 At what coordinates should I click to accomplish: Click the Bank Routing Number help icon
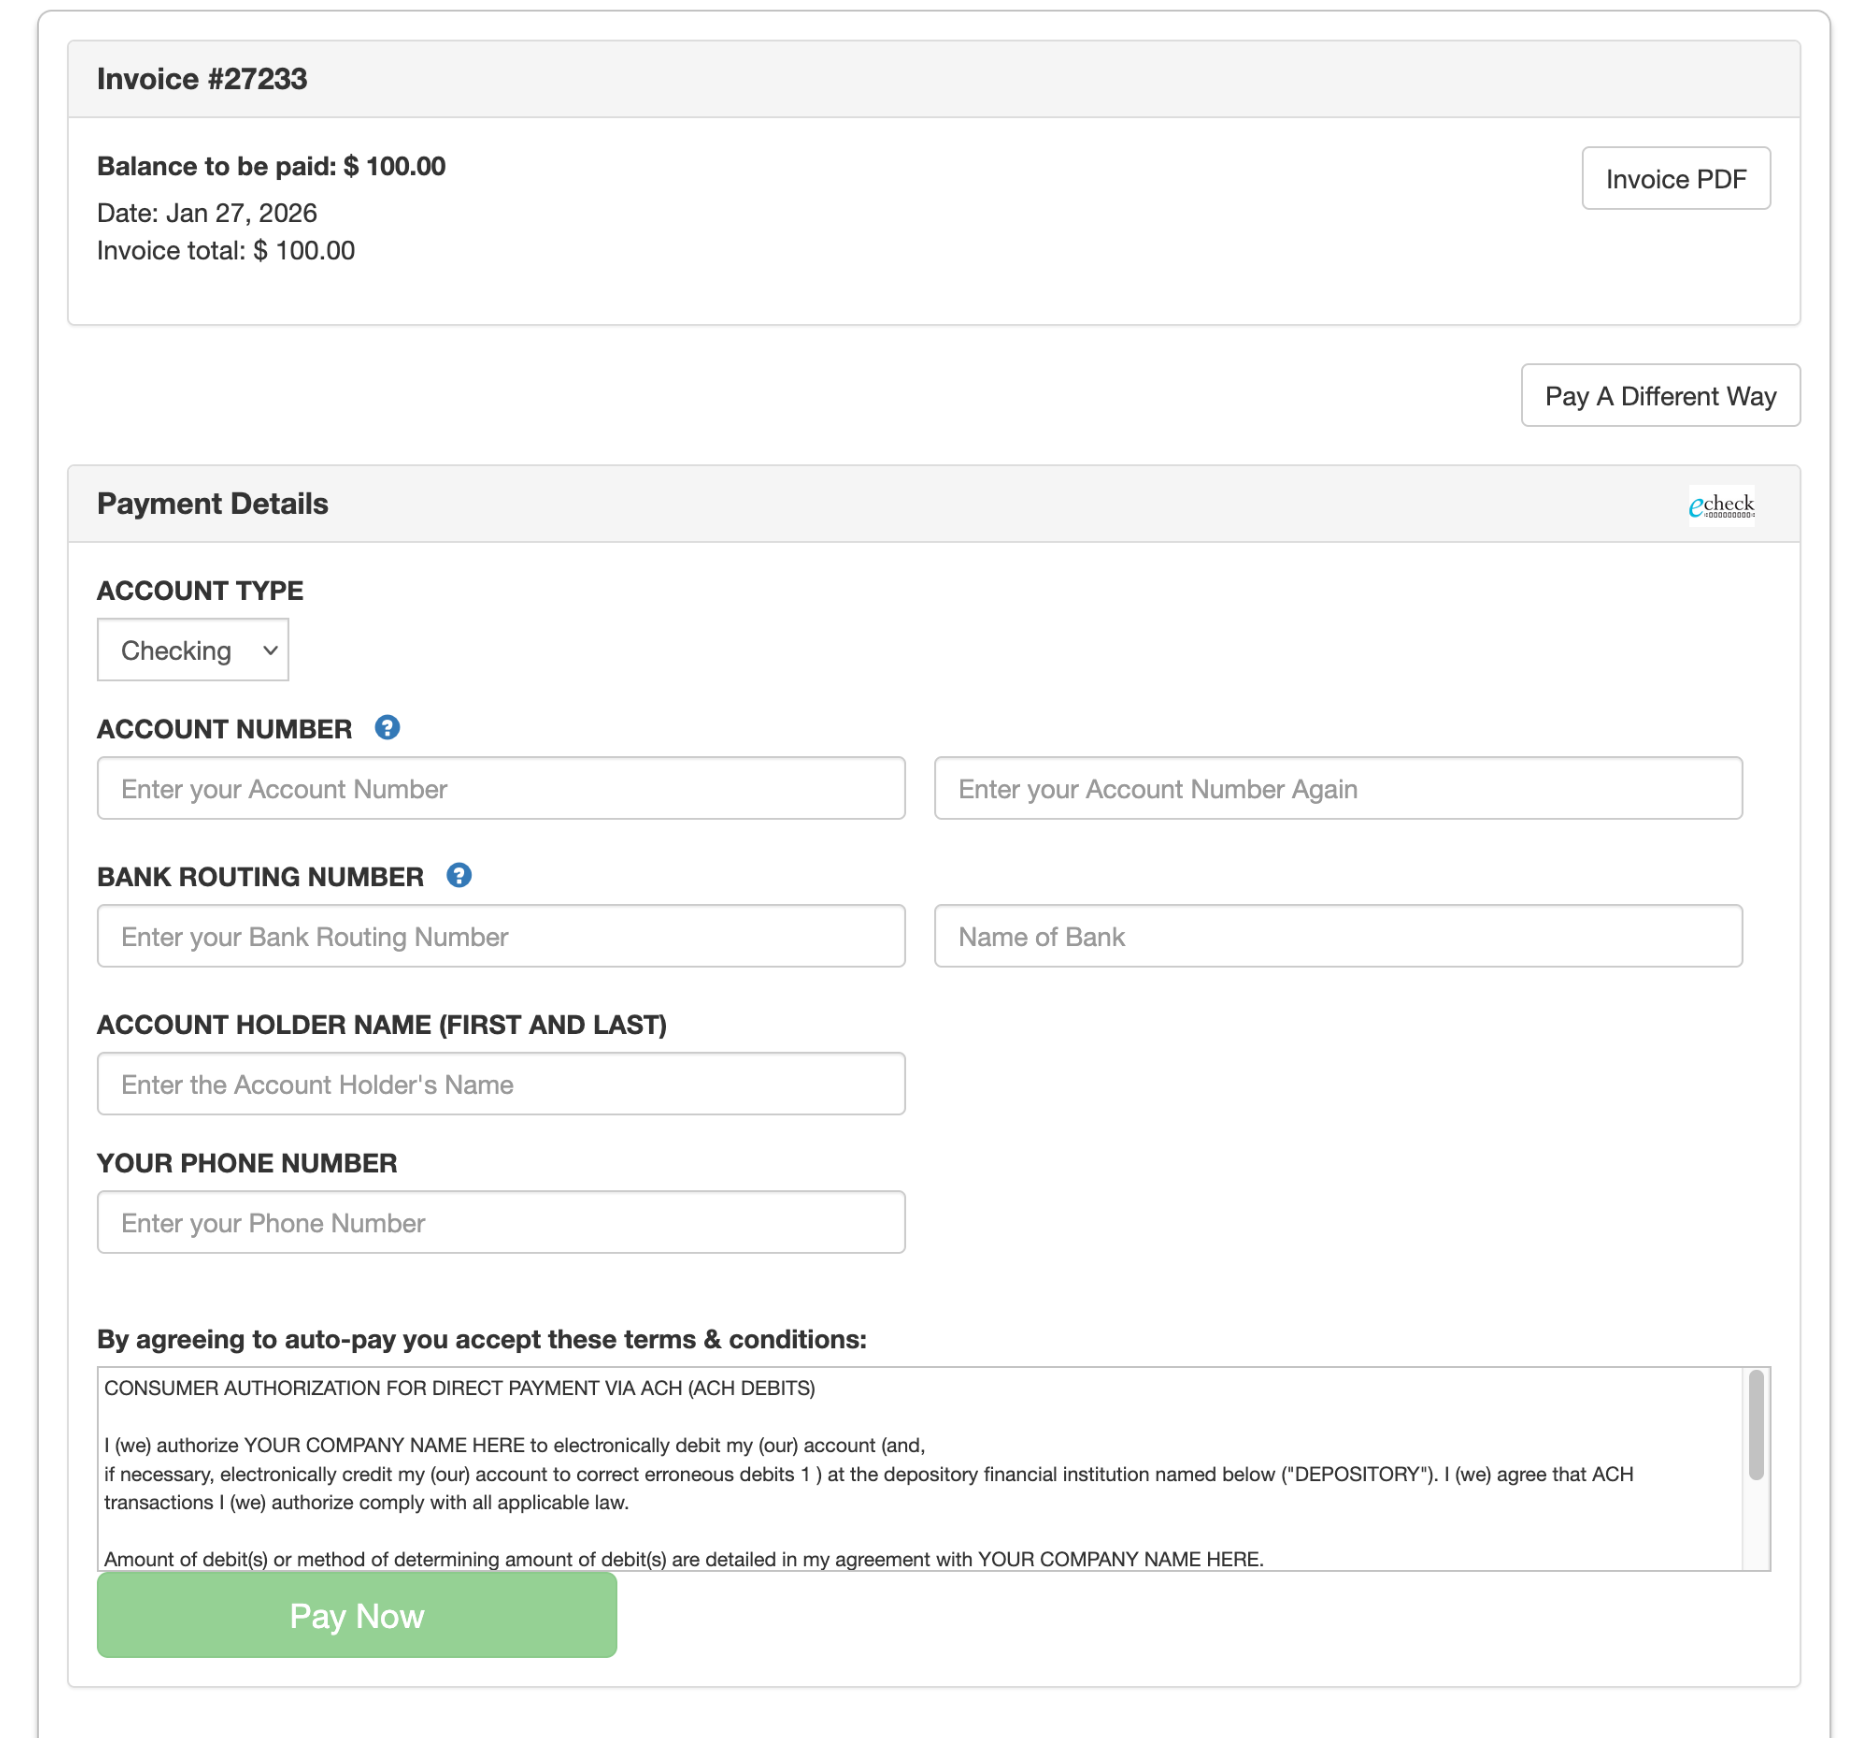pyautogui.click(x=459, y=876)
